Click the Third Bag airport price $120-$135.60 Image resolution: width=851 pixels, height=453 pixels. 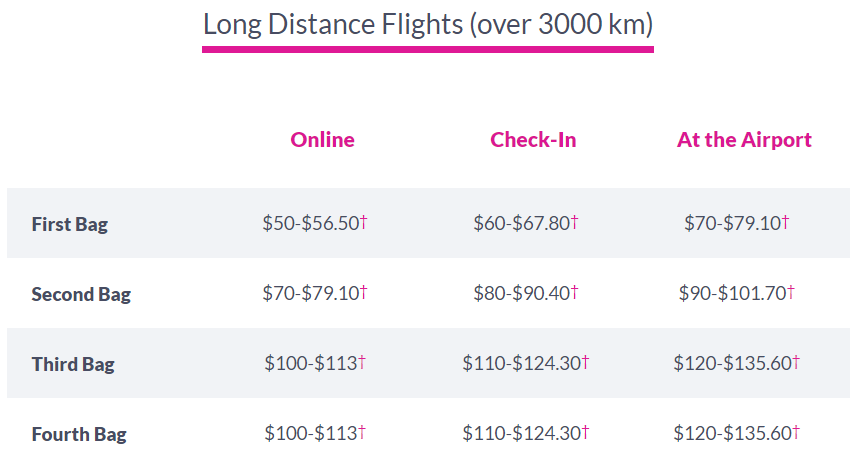pos(732,363)
